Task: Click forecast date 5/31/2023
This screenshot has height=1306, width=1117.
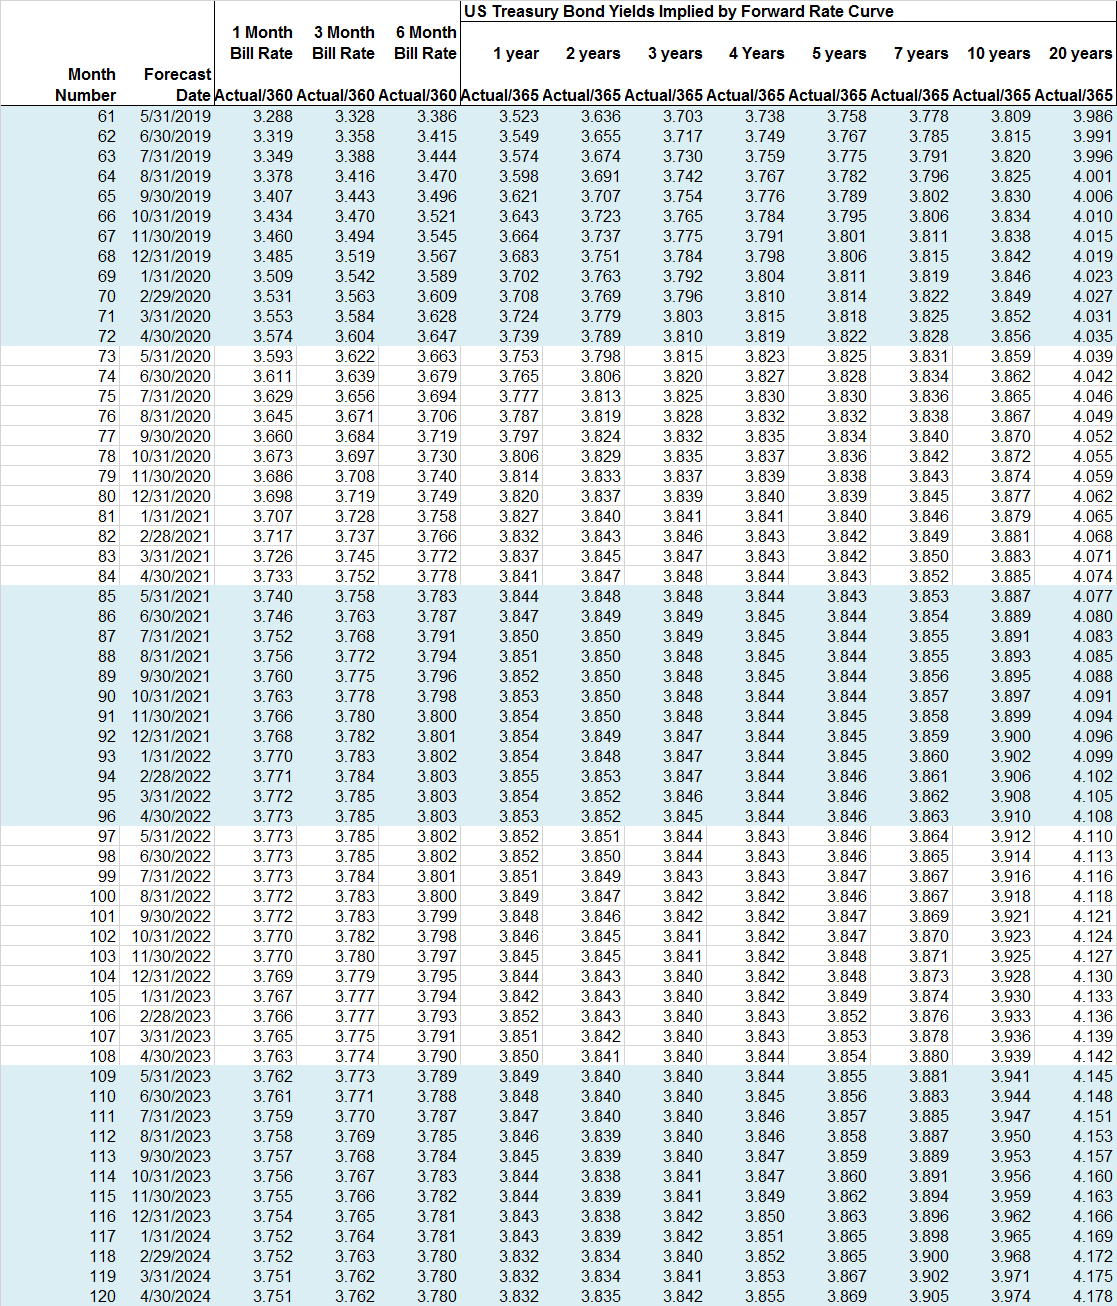Action: coord(175,1076)
